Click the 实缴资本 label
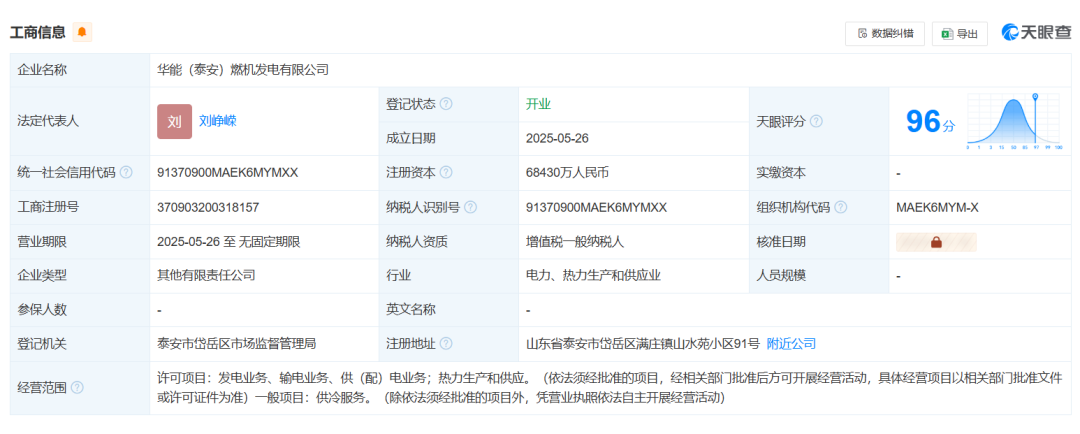 (x=781, y=173)
